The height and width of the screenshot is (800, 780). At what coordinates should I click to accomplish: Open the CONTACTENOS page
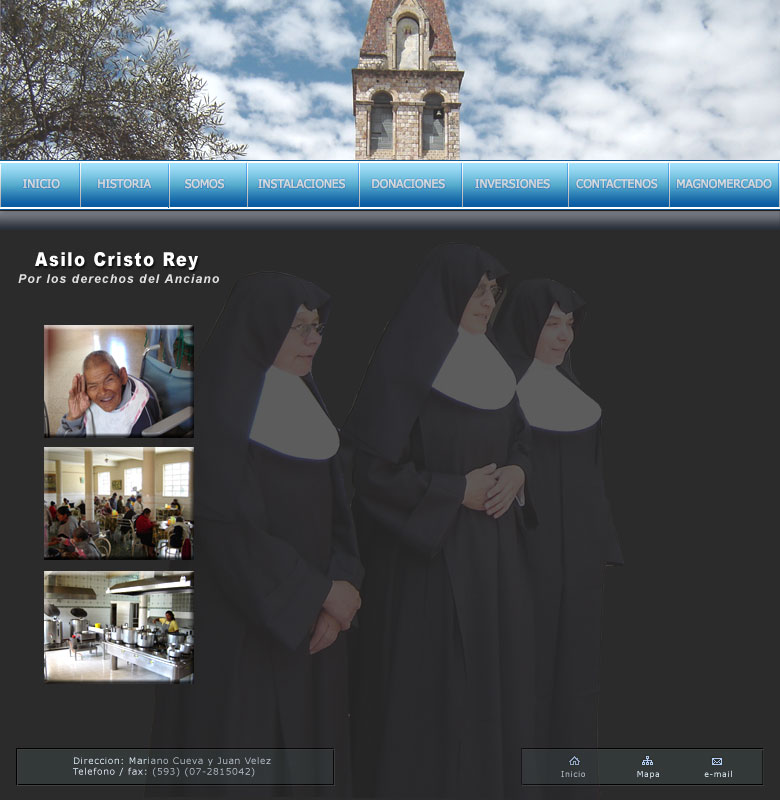(617, 184)
